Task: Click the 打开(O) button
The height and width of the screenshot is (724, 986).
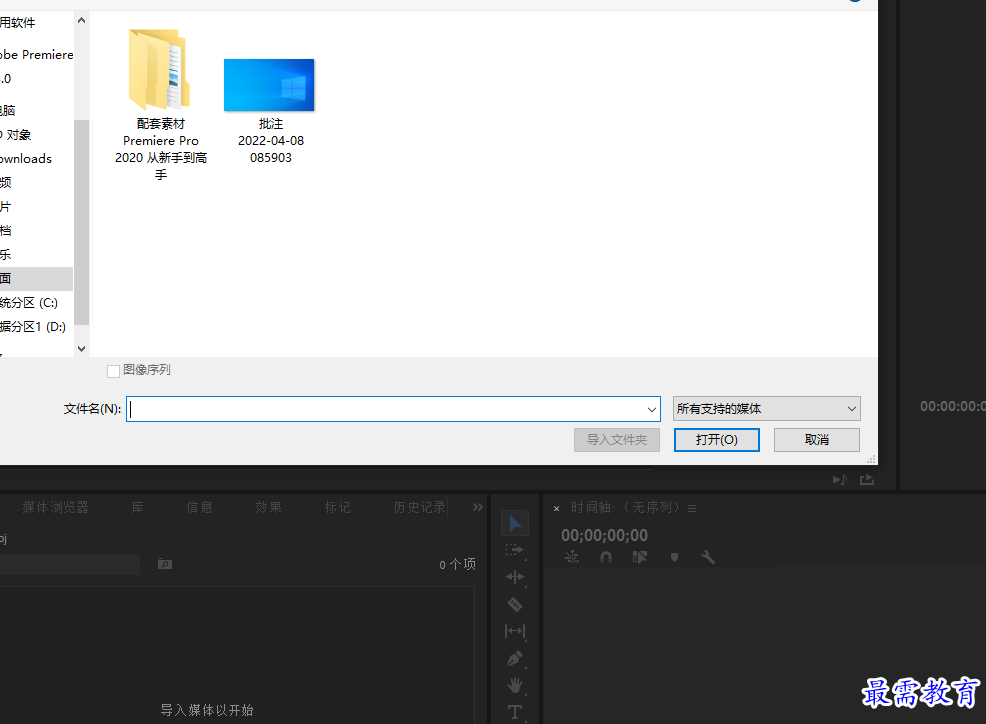Action: point(716,440)
